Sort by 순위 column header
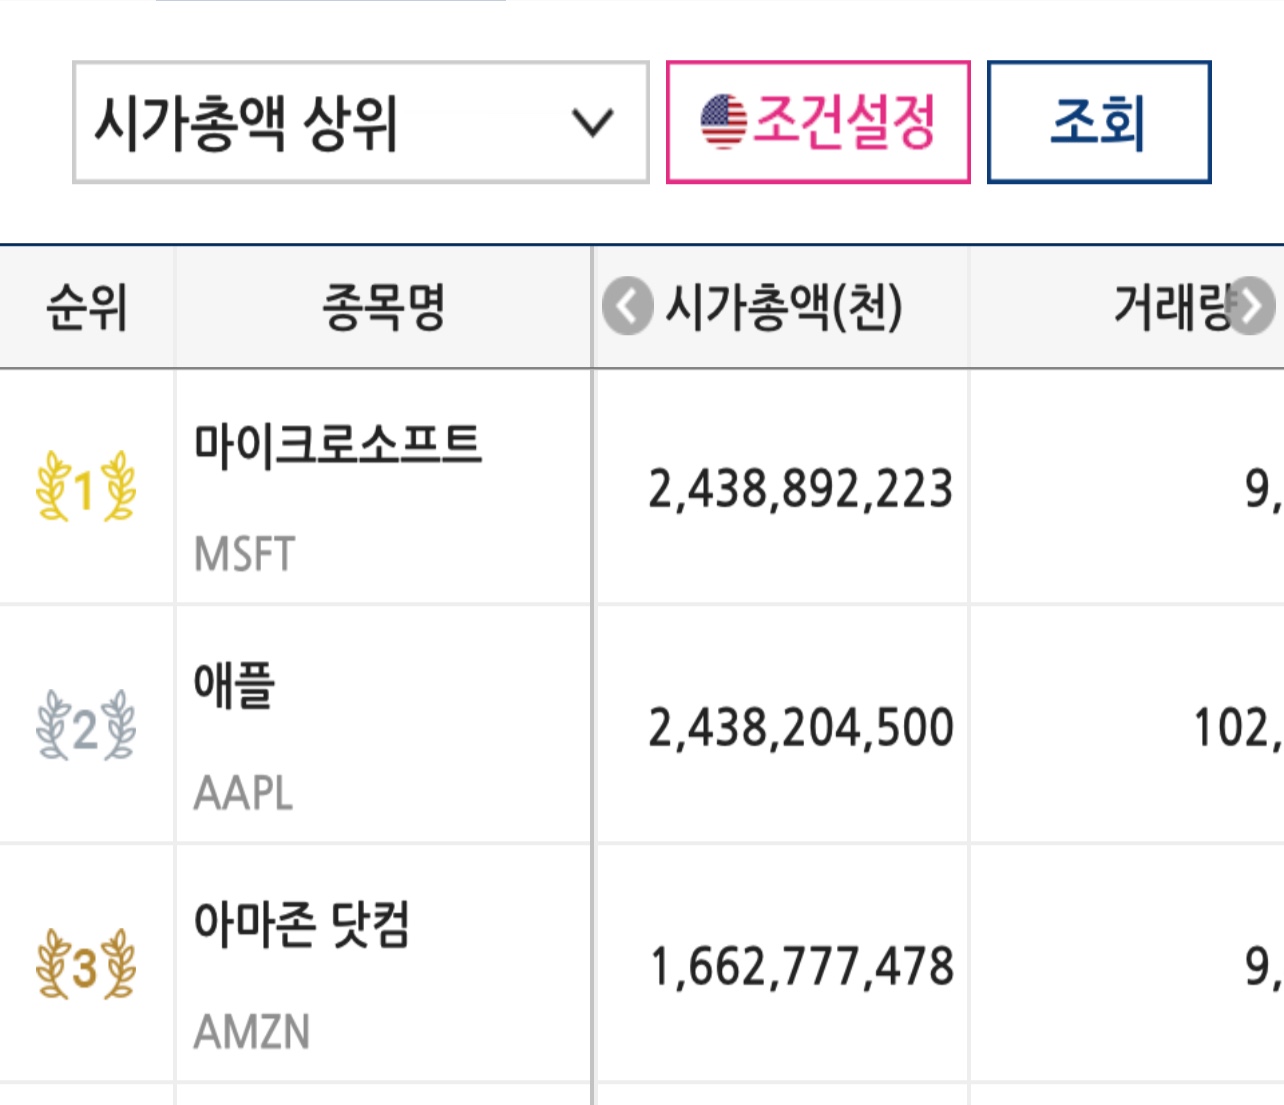The image size is (1284, 1105). tap(87, 307)
